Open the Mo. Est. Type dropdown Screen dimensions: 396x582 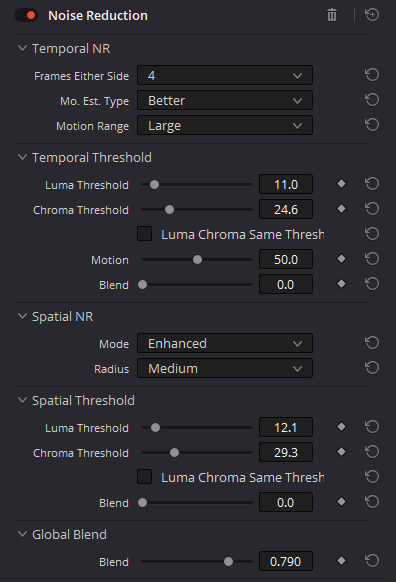tap(225, 100)
